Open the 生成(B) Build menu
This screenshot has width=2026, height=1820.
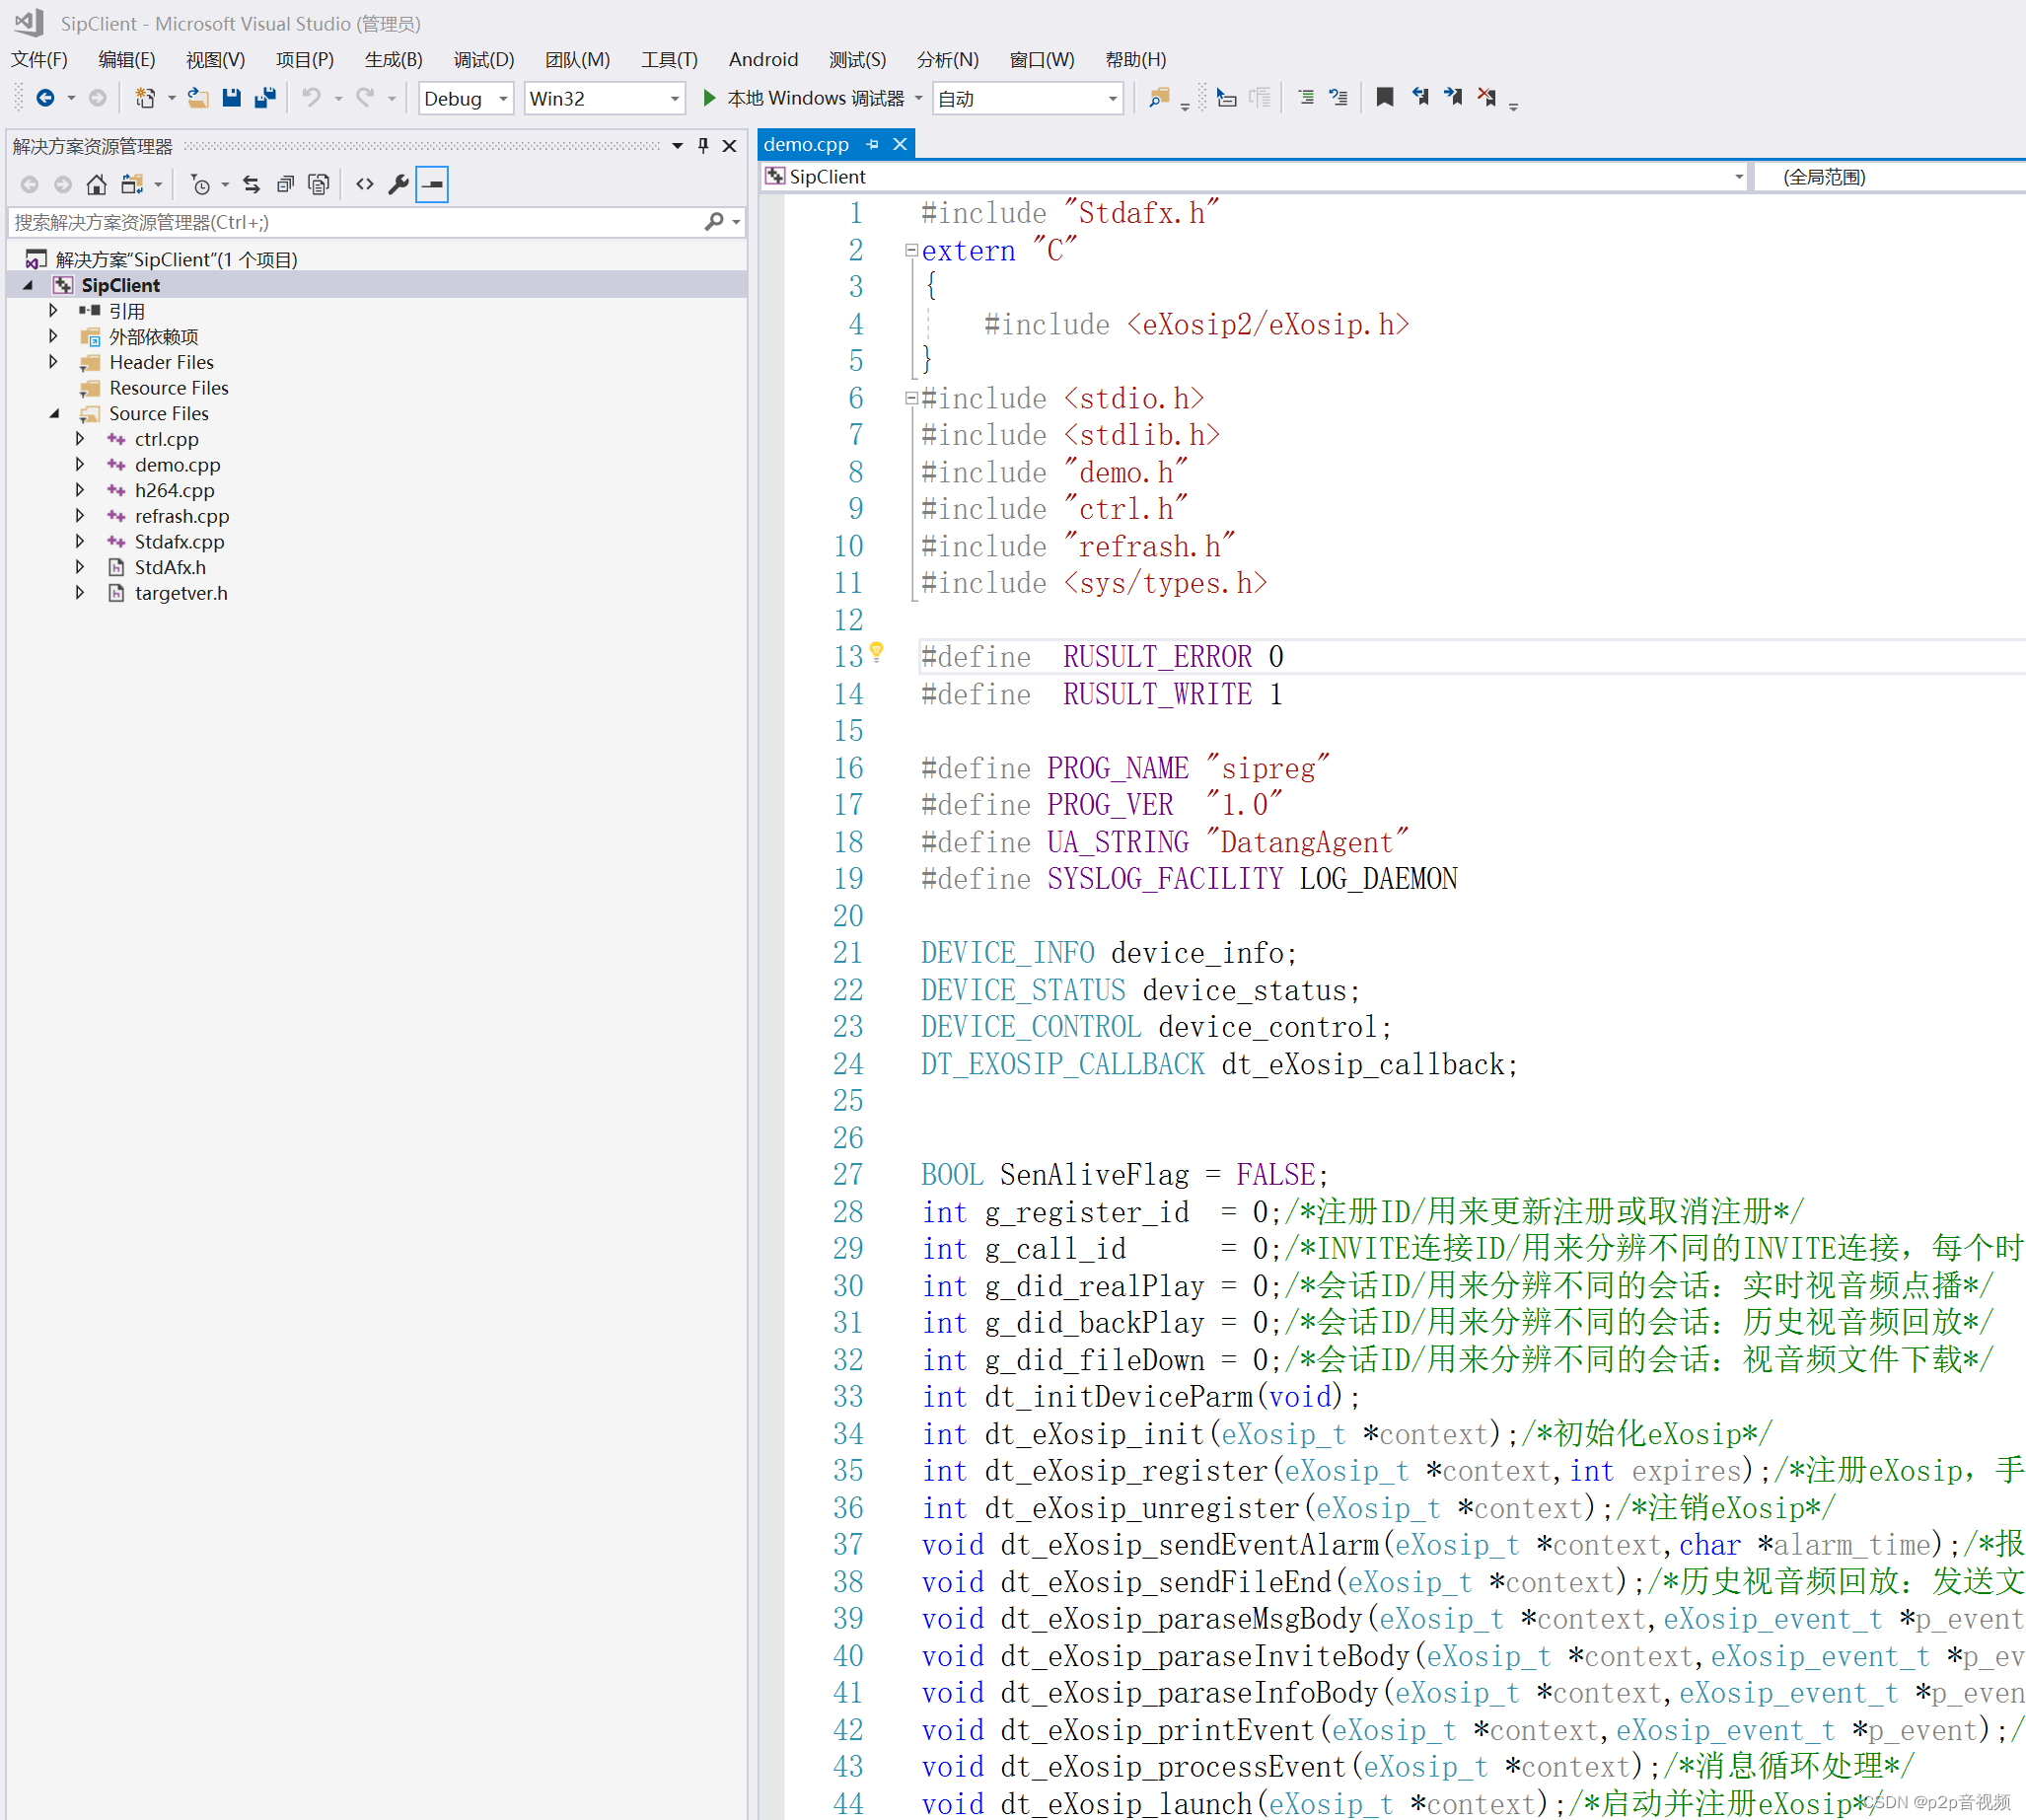(x=393, y=60)
